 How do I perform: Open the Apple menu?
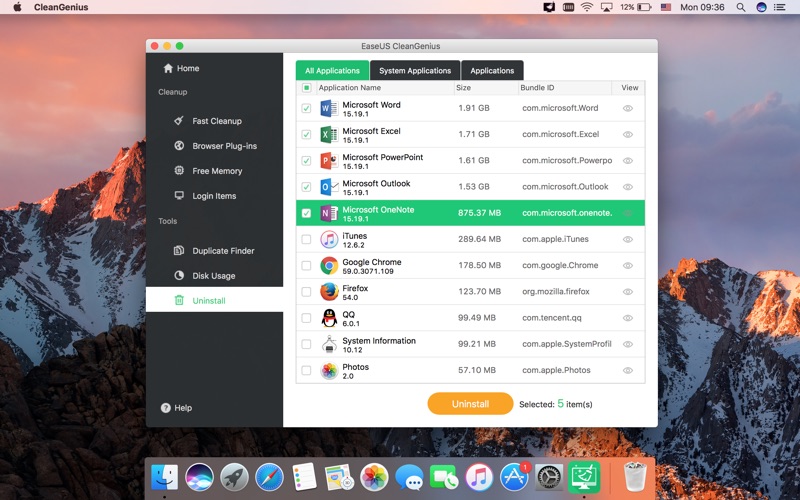pos(17,7)
